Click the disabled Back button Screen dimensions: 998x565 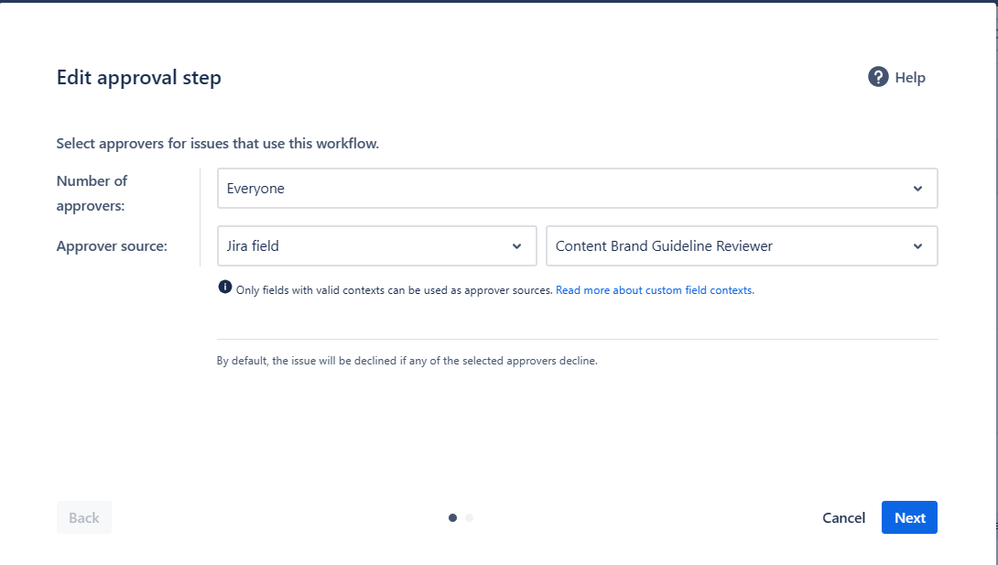pyautogui.click(x=84, y=517)
